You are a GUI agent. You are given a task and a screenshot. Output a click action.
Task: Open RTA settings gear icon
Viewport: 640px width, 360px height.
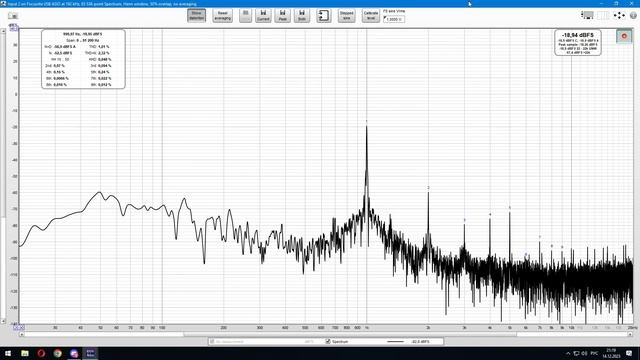click(633, 15)
